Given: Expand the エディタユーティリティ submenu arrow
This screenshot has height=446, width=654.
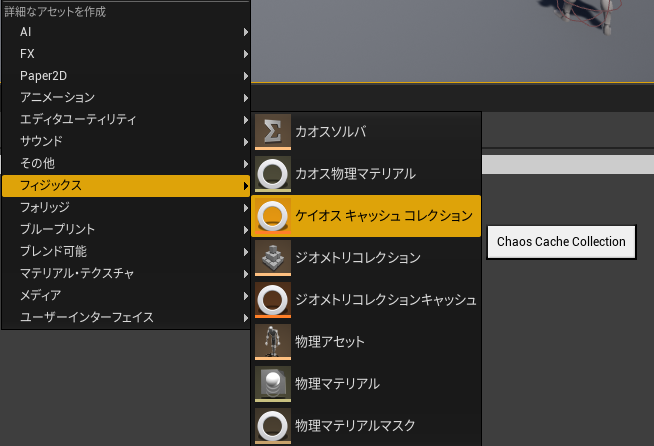Looking at the screenshot, I should pyautogui.click(x=246, y=120).
